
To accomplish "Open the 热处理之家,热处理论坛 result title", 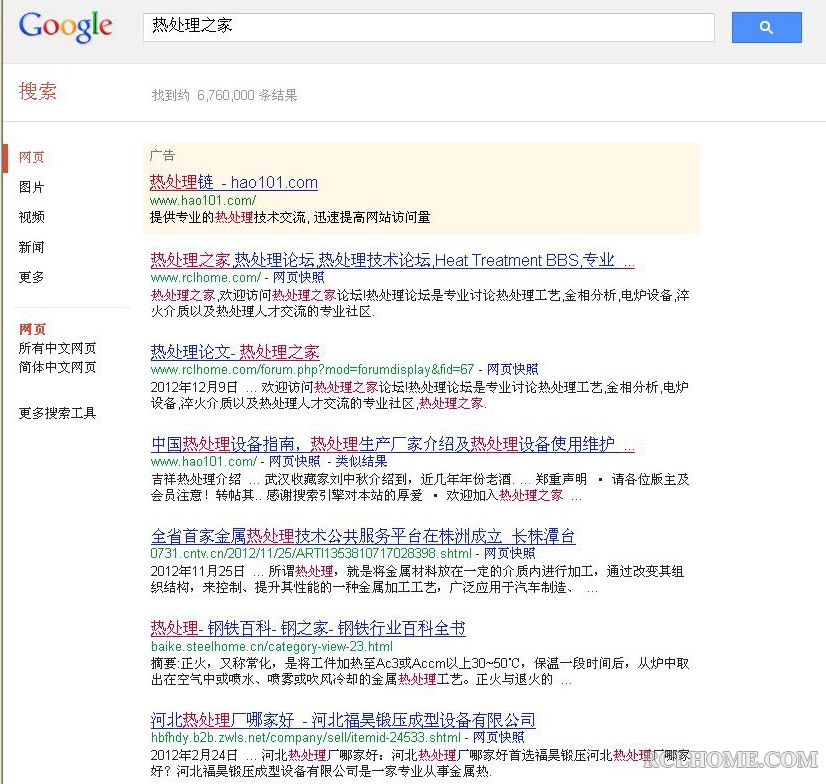I will coord(392,260).
